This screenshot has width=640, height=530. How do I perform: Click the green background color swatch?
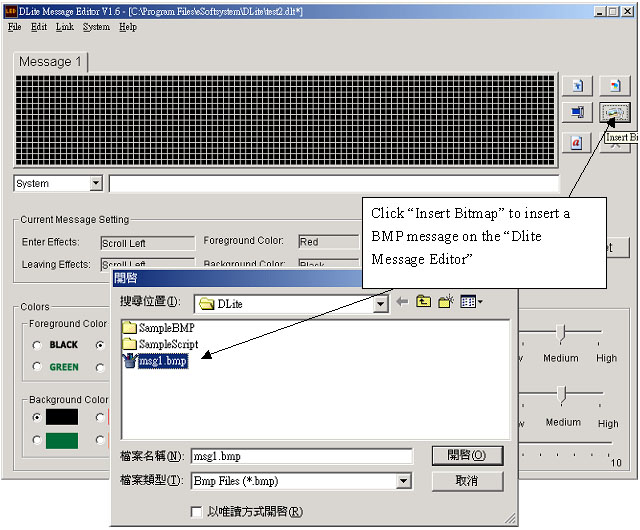pos(62,441)
